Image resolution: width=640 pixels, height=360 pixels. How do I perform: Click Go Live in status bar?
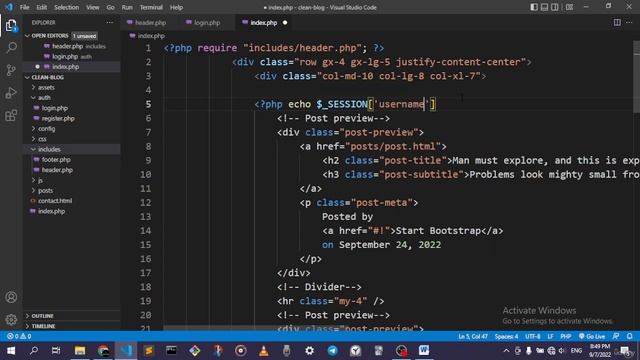click(x=592, y=336)
